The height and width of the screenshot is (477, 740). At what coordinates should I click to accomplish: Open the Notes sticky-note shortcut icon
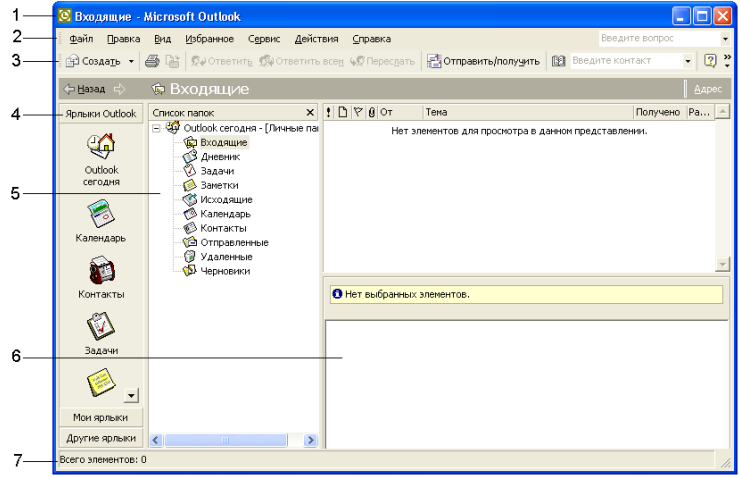pyautogui.click(x=101, y=382)
